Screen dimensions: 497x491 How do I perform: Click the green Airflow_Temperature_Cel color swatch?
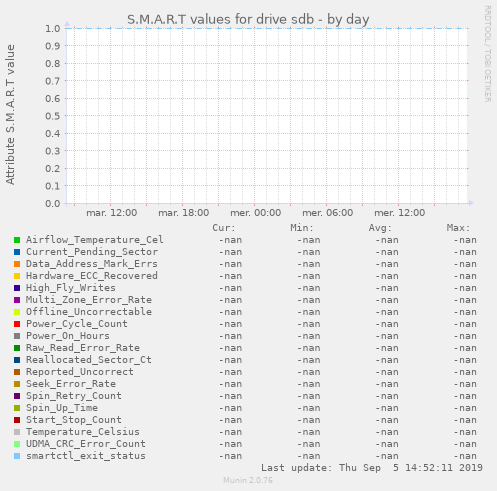tap(17, 240)
